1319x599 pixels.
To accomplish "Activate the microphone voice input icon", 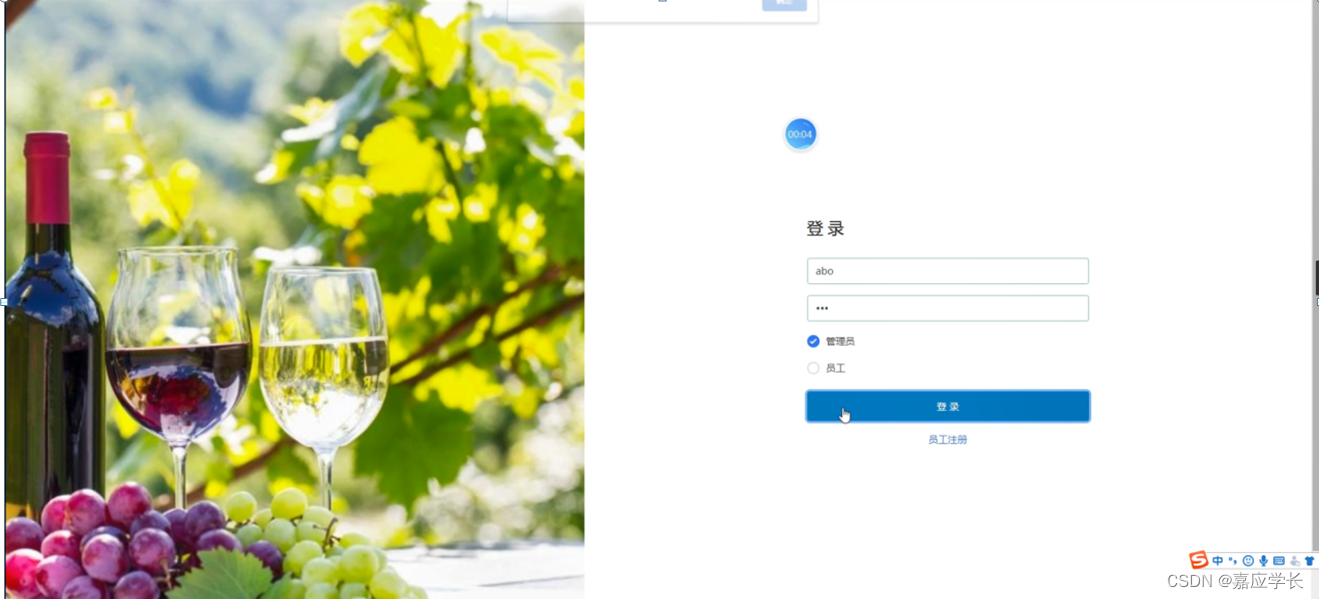I will pyautogui.click(x=1263, y=561).
